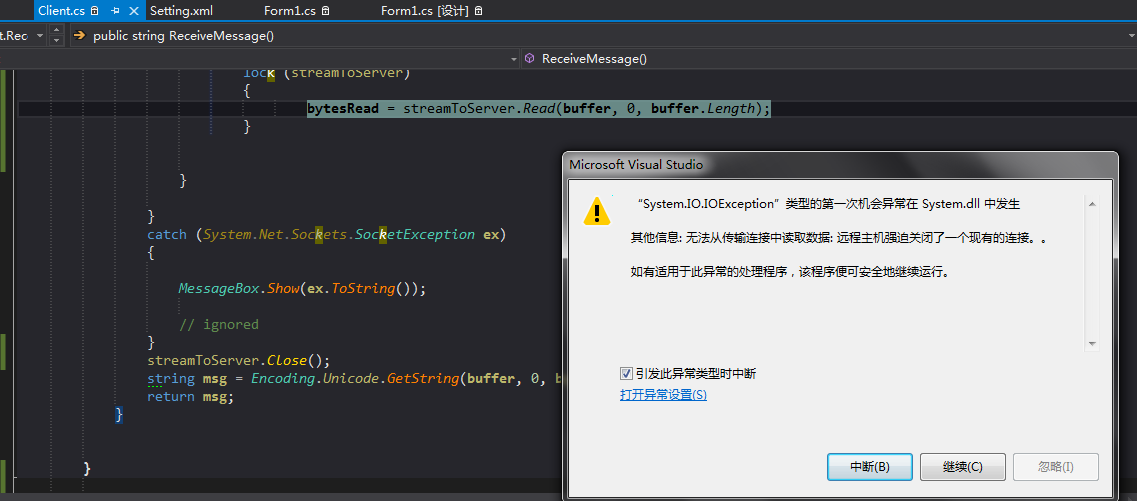Click the 中断(B) break button
The height and width of the screenshot is (501, 1137).
point(869,467)
